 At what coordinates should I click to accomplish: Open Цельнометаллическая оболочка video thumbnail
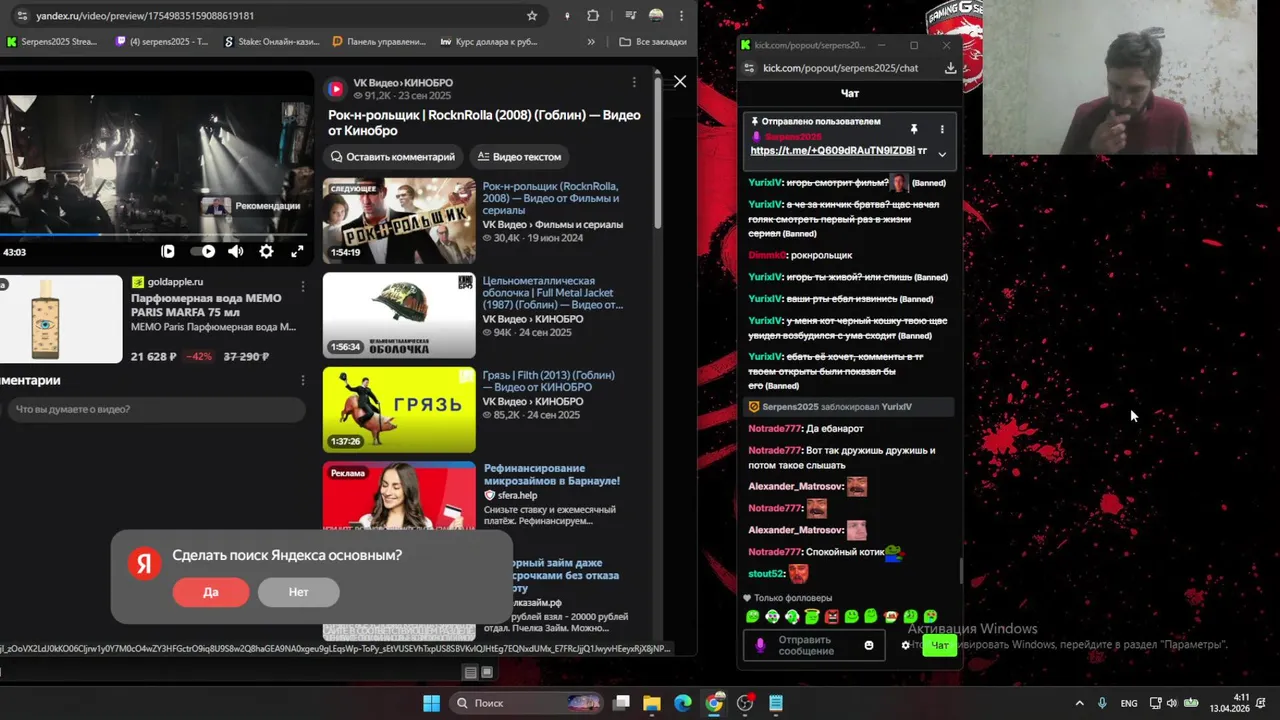click(x=399, y=315)
